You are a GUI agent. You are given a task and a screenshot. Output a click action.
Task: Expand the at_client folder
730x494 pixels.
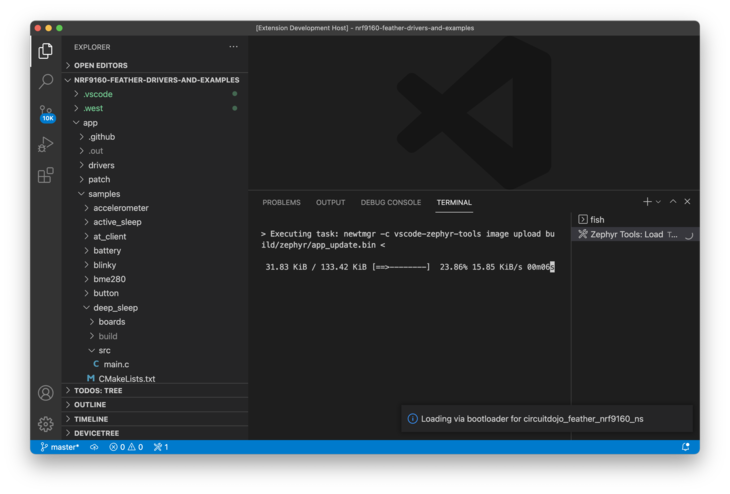(155, 237)
